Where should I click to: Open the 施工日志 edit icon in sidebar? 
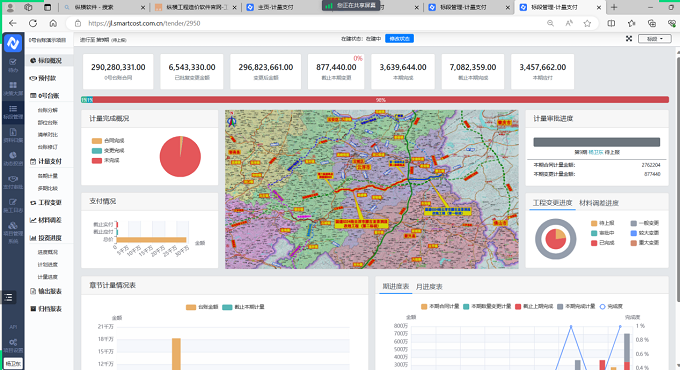point(13,202)
